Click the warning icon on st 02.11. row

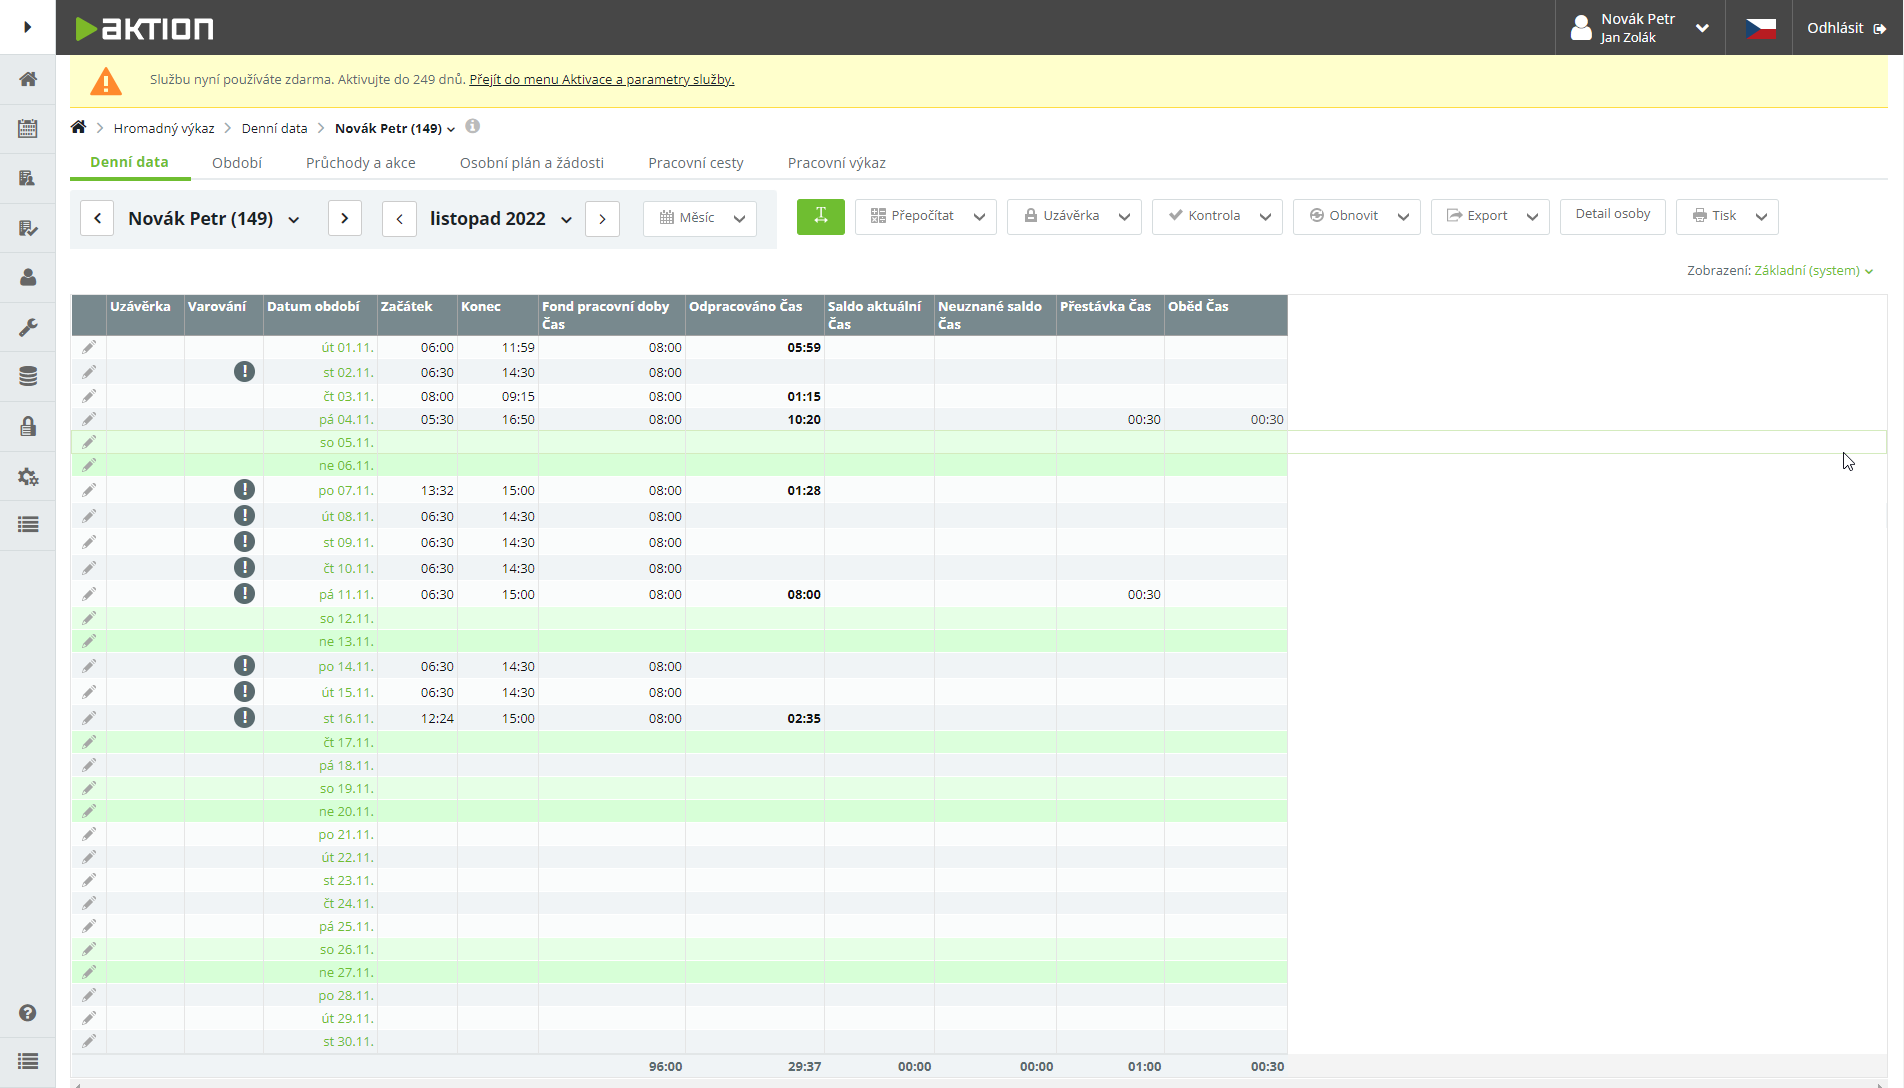[x=244, y=372]
